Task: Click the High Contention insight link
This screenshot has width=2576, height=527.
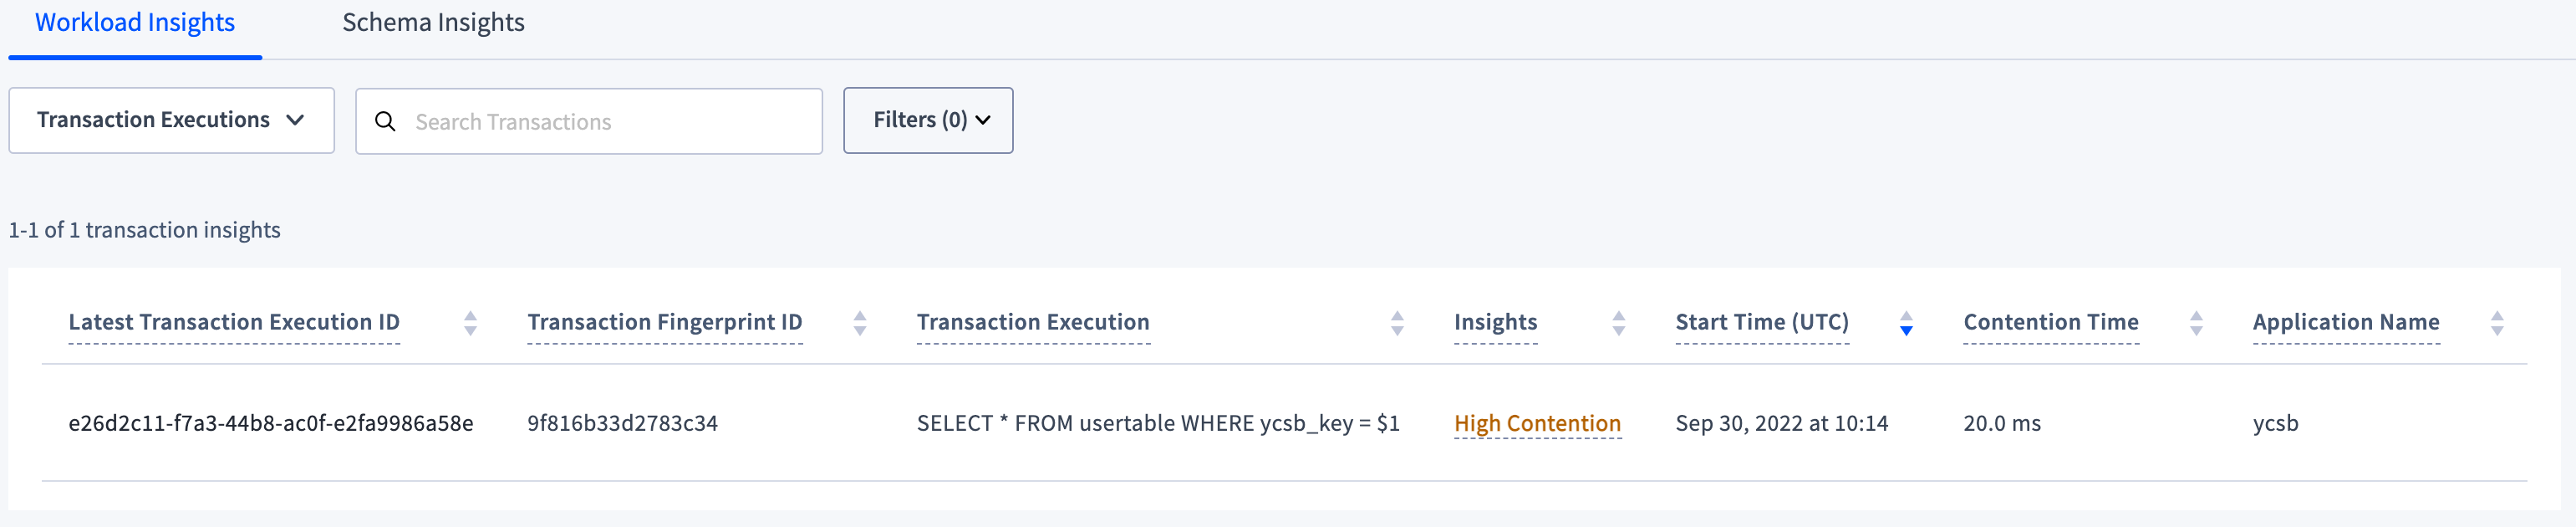Action: click(1537, 422)
